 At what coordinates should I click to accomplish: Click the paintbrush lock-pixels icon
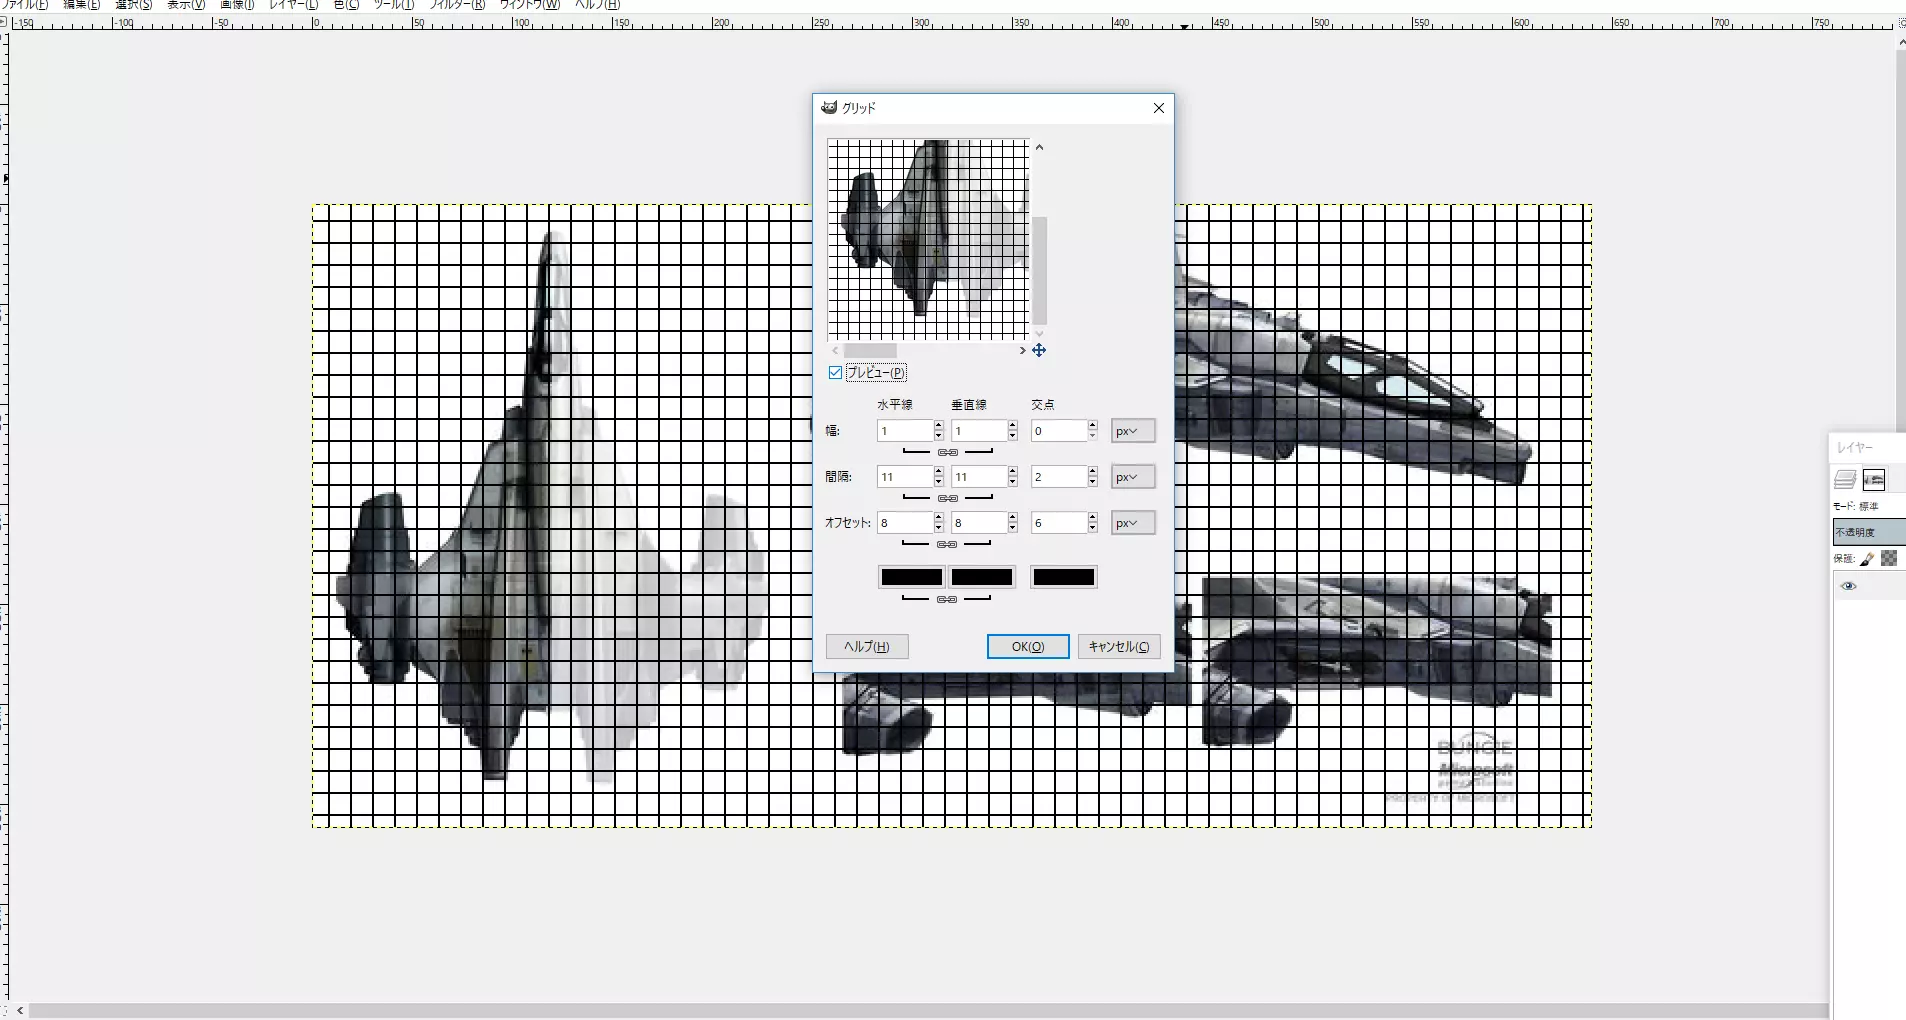[1867, 559]
